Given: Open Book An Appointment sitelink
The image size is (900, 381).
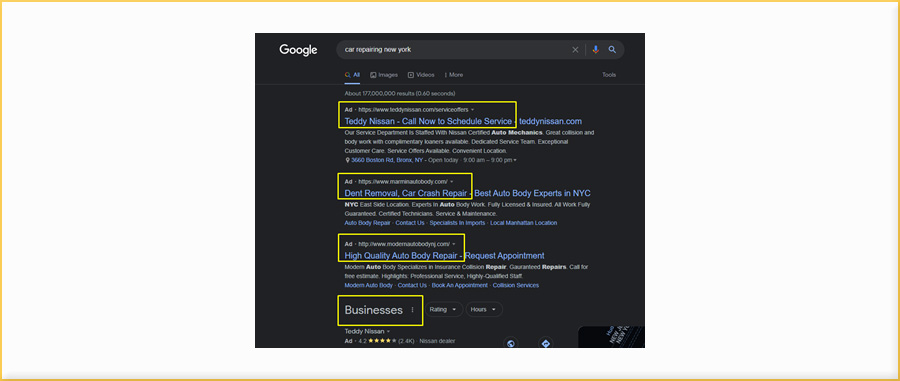Looking at the screenshot, I should pyautogui.click(x=460, y=285).
